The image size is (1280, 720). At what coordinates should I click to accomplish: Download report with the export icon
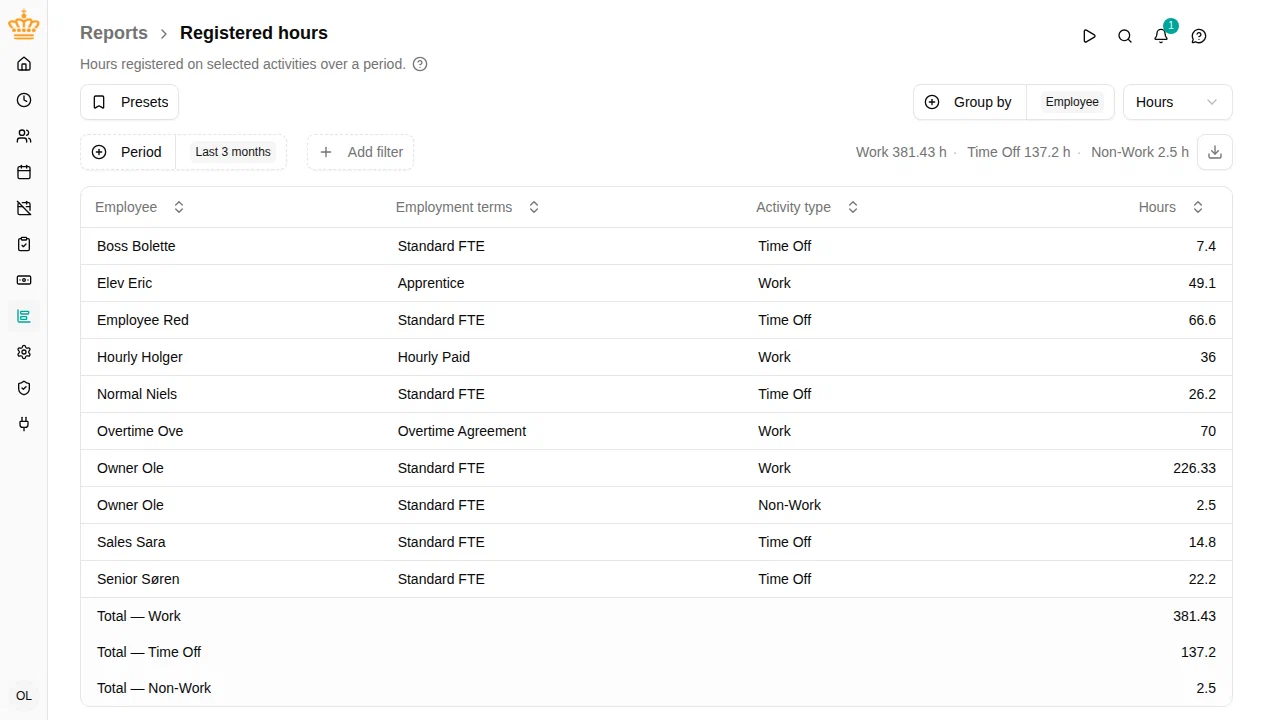1215,152
